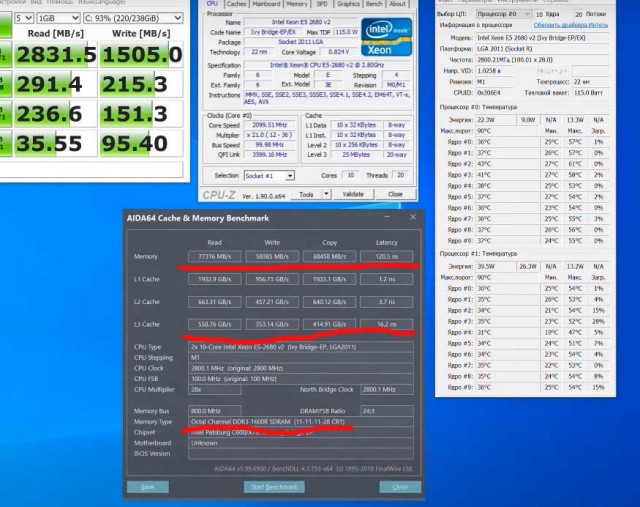Switch to the CPU tab in CPU-Z
640x507 pixels.
tap(212, 4)
